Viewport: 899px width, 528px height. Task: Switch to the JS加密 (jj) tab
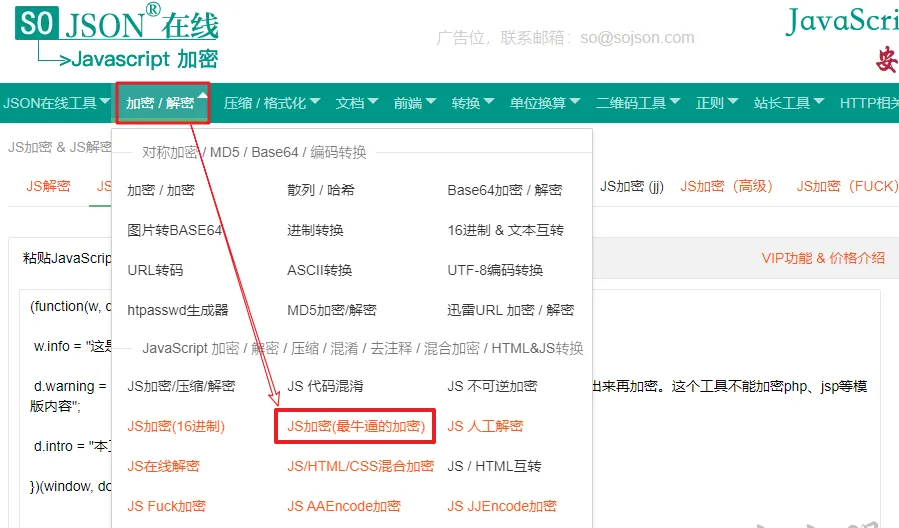pos(631,186)
